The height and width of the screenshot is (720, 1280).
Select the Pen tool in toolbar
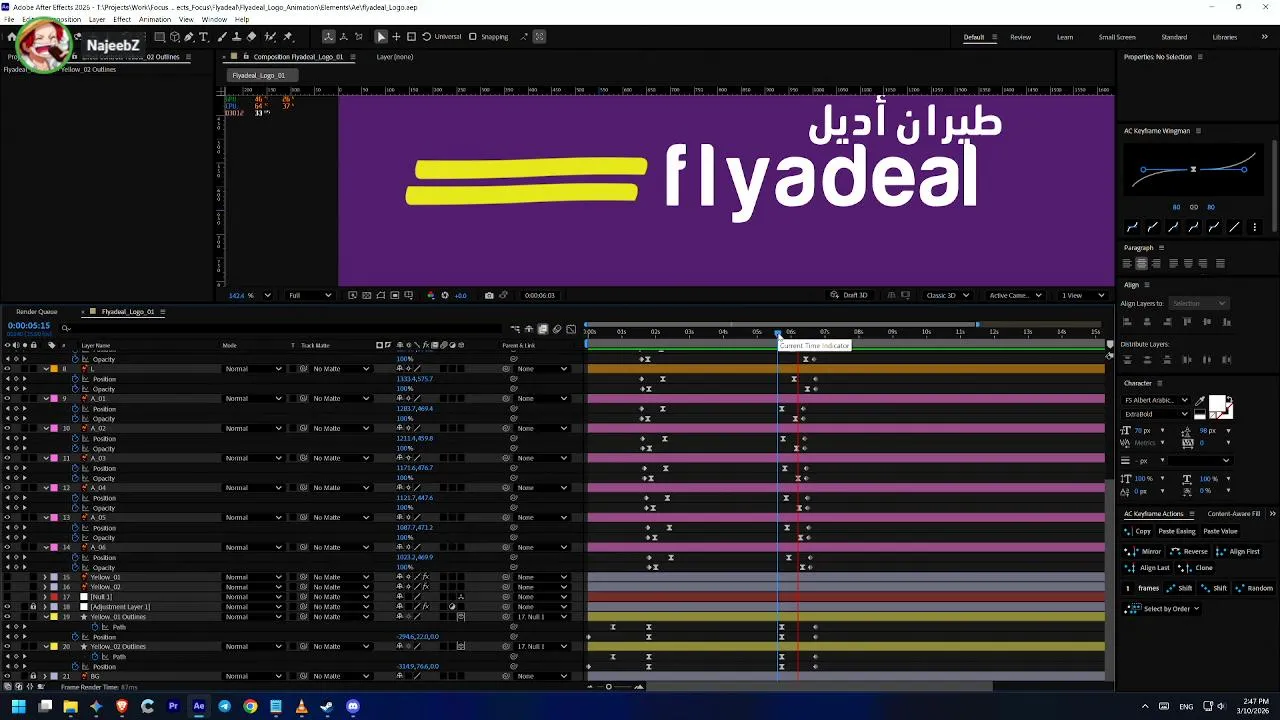point(189,37)
